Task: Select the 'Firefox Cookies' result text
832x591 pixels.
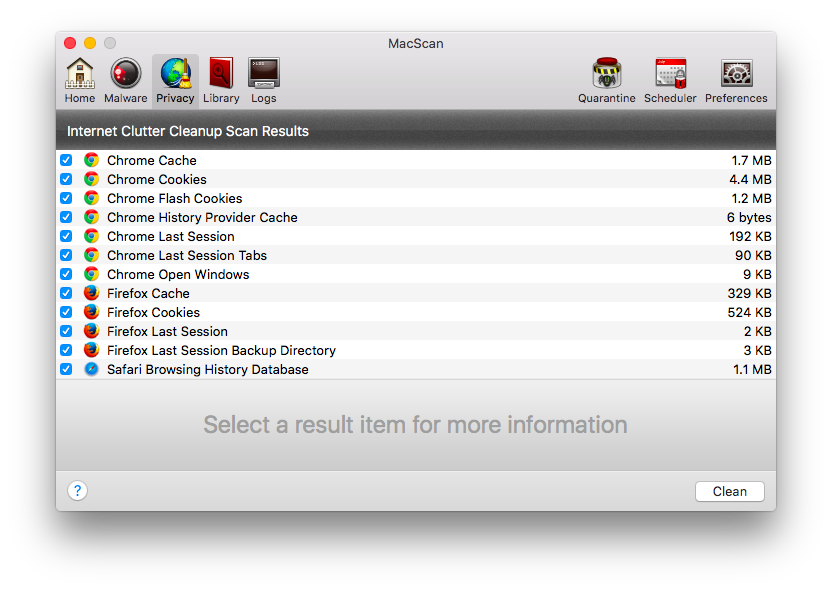Action: tap(153, 312)
